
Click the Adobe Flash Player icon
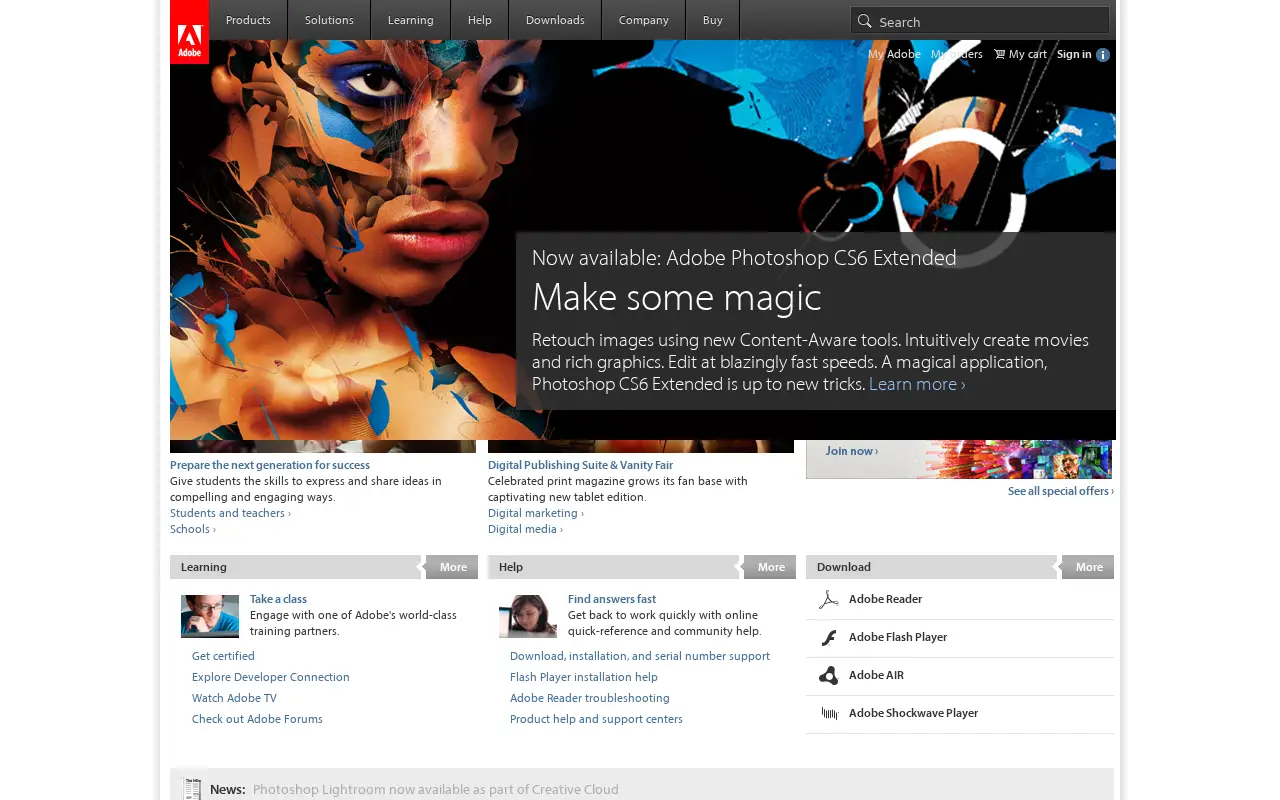828,638
